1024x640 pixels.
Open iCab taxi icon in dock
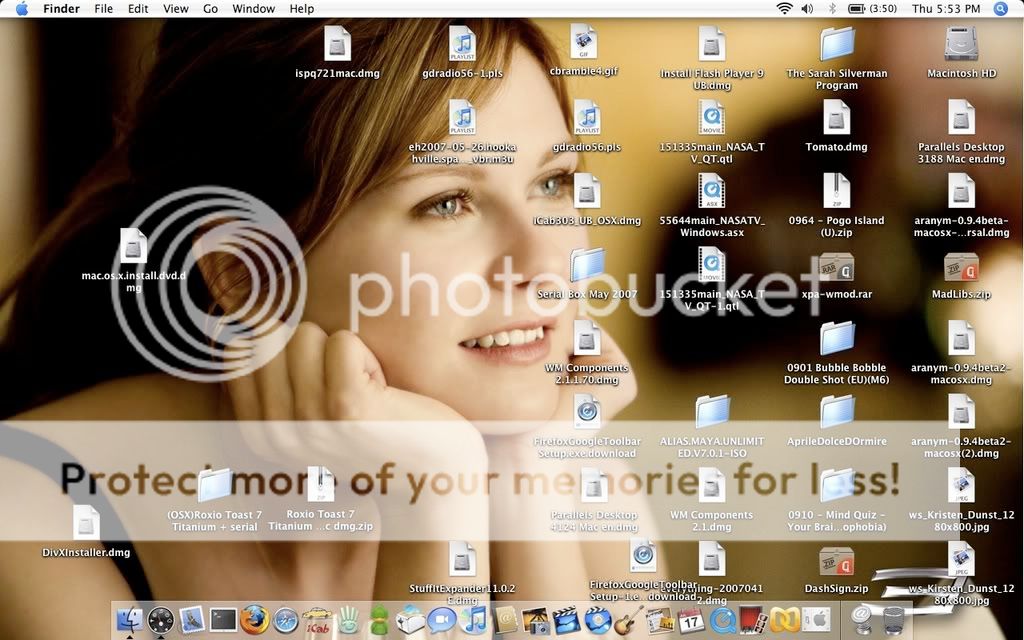coord(317,619)
